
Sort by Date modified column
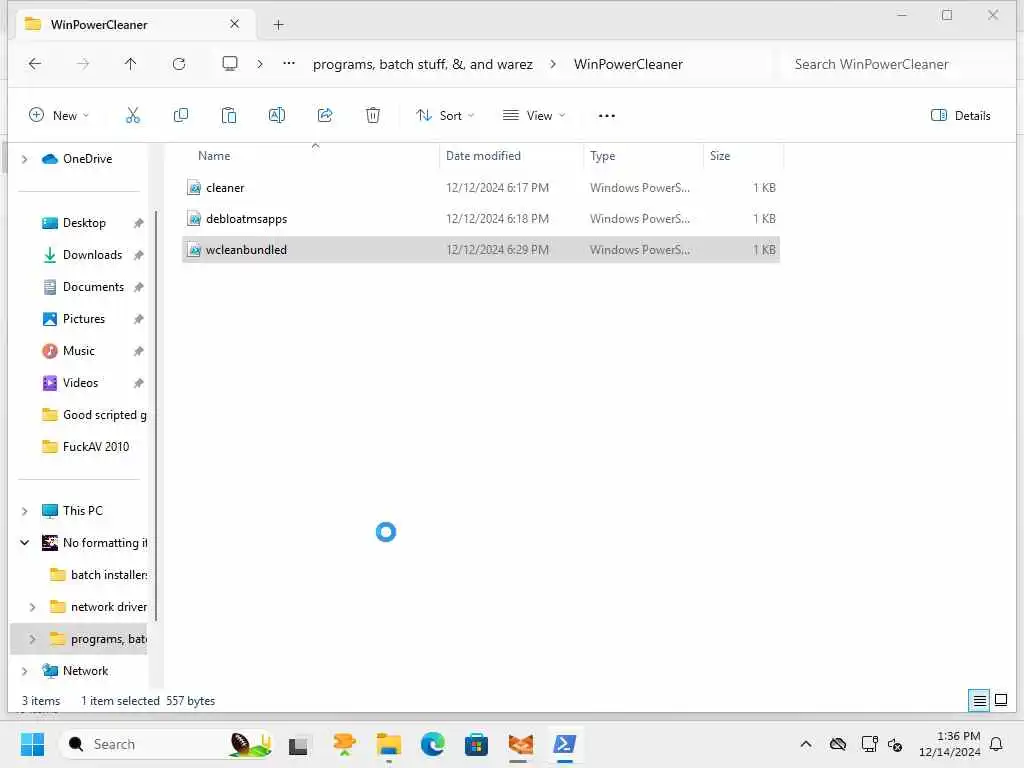tap(483, 155)
